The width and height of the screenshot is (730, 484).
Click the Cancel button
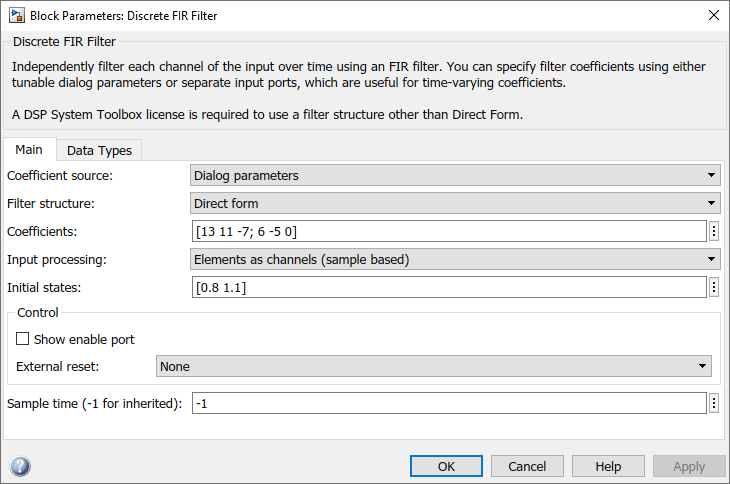point(527,466)
